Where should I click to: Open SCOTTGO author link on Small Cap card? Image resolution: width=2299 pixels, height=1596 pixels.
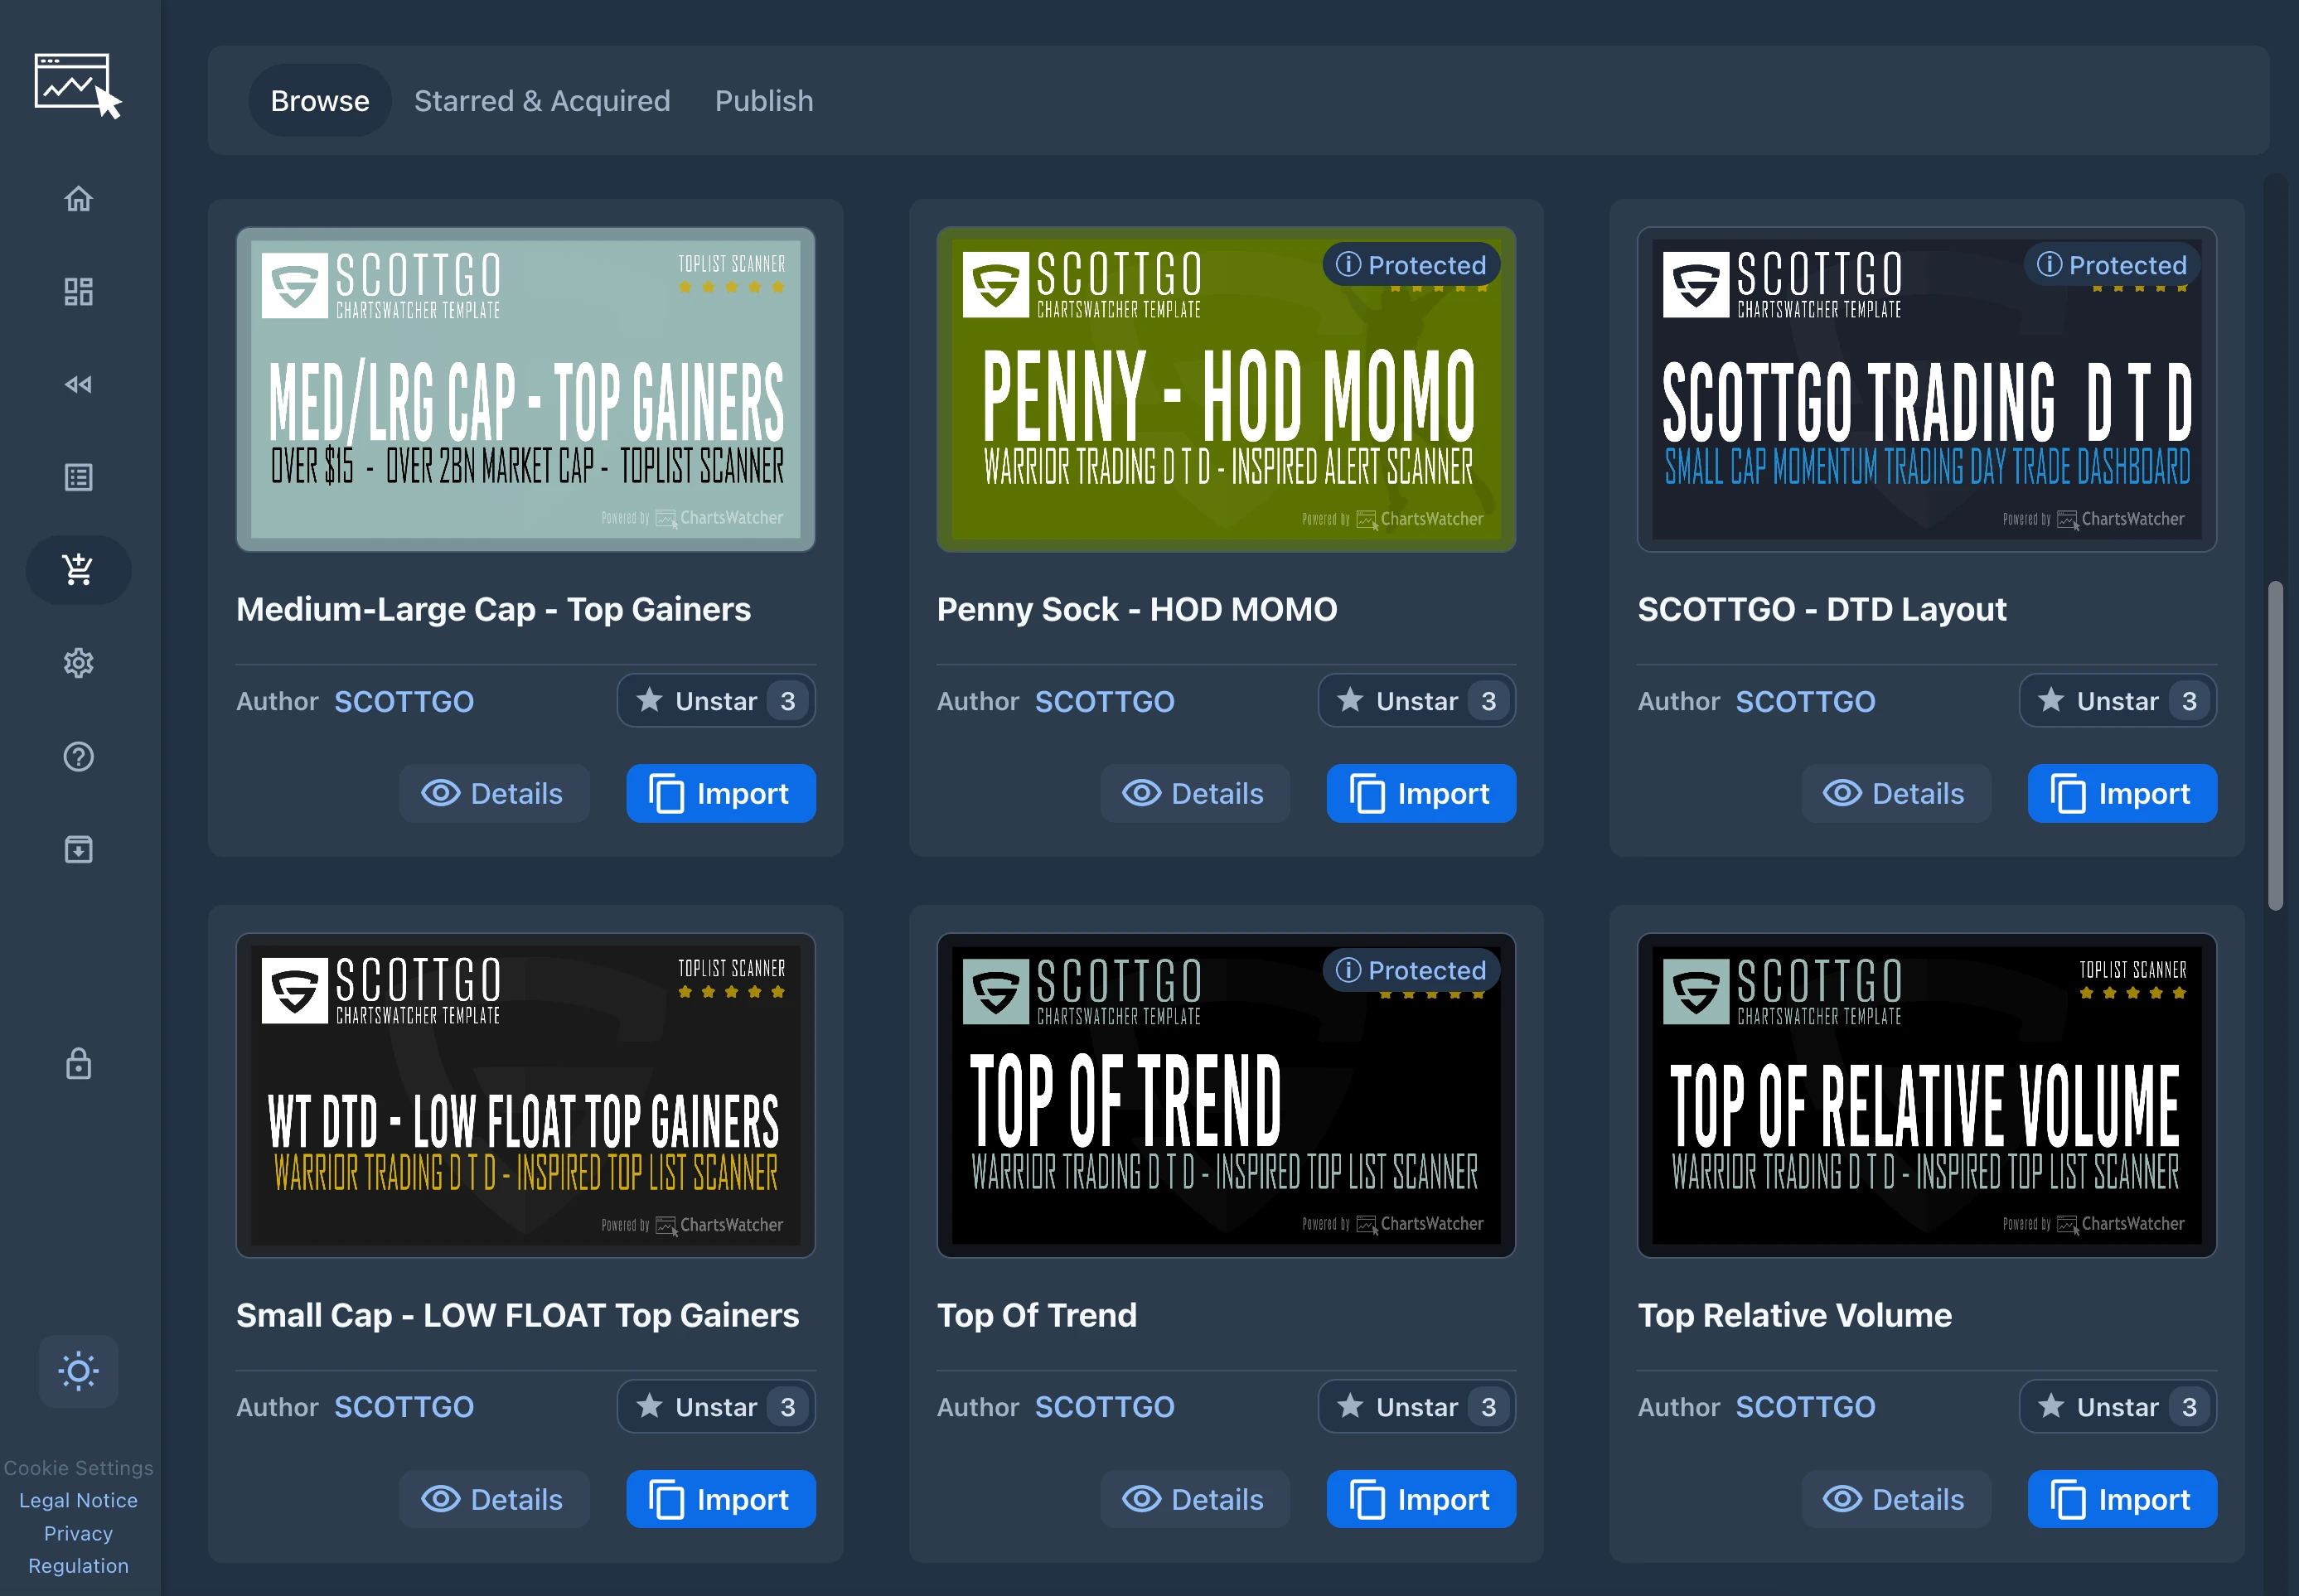coord(404,1408)
